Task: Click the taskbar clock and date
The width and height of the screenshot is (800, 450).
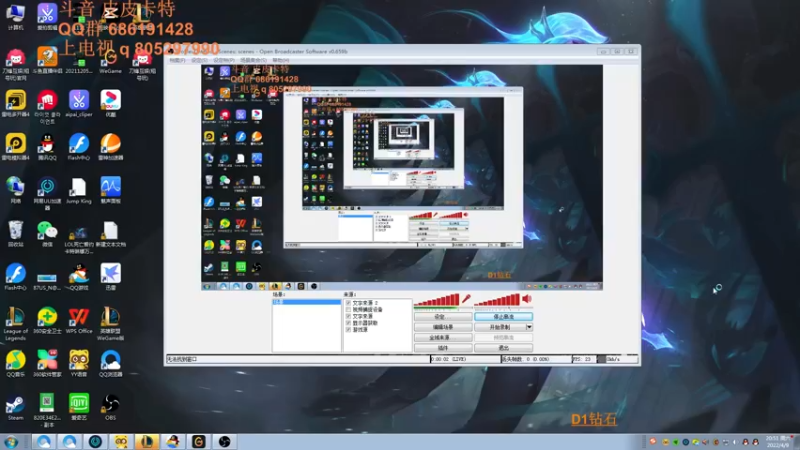Action: coord(778,442)
